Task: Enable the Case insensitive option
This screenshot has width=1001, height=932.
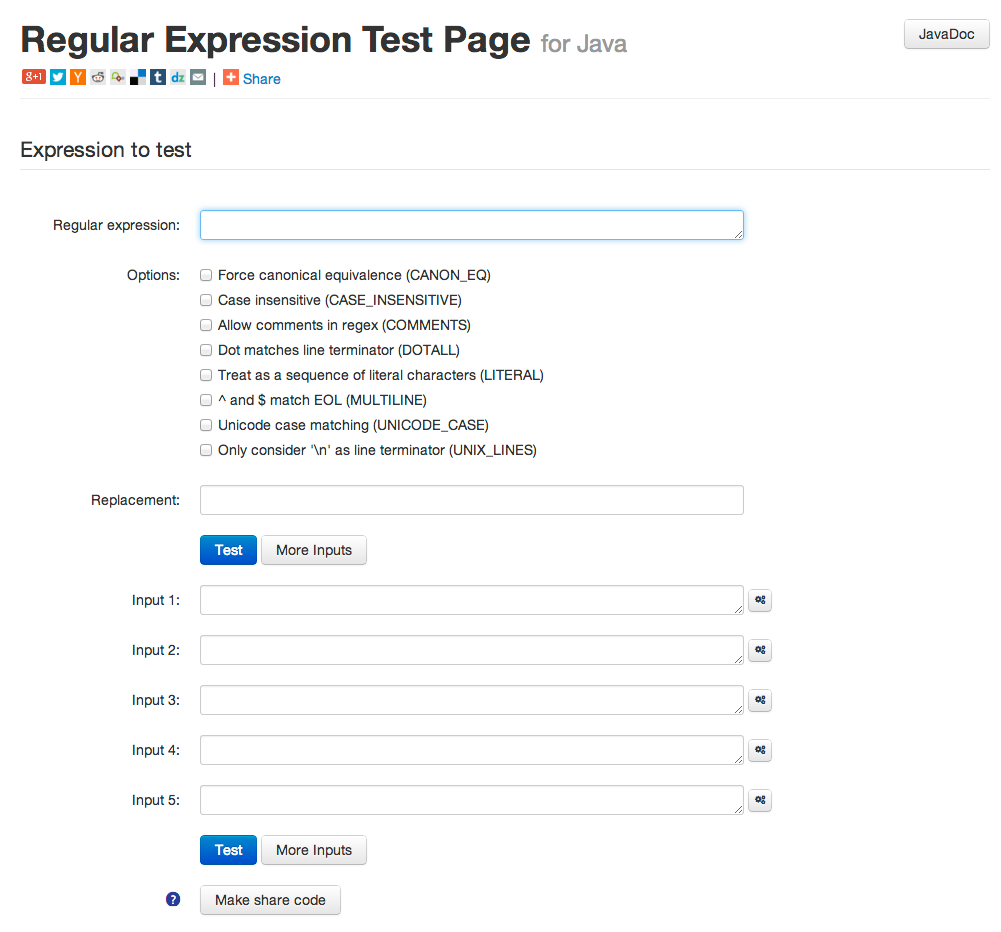Action: [x=206, y=300]
